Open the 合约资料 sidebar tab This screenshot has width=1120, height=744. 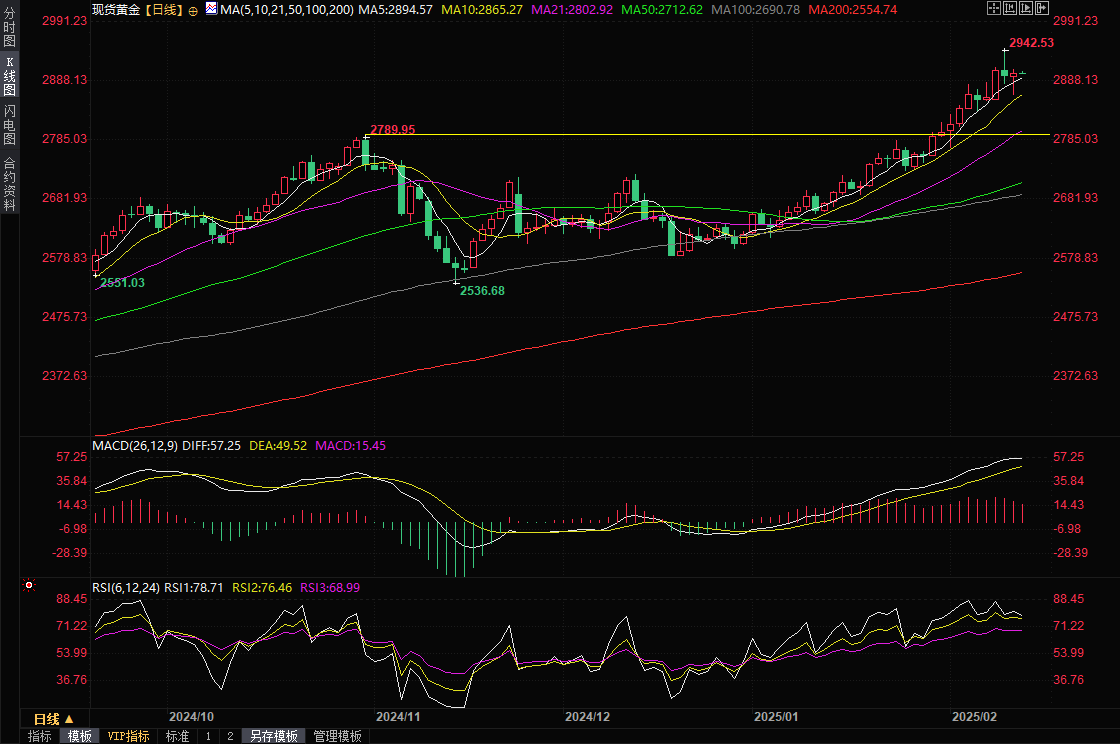tap(9, 183)
